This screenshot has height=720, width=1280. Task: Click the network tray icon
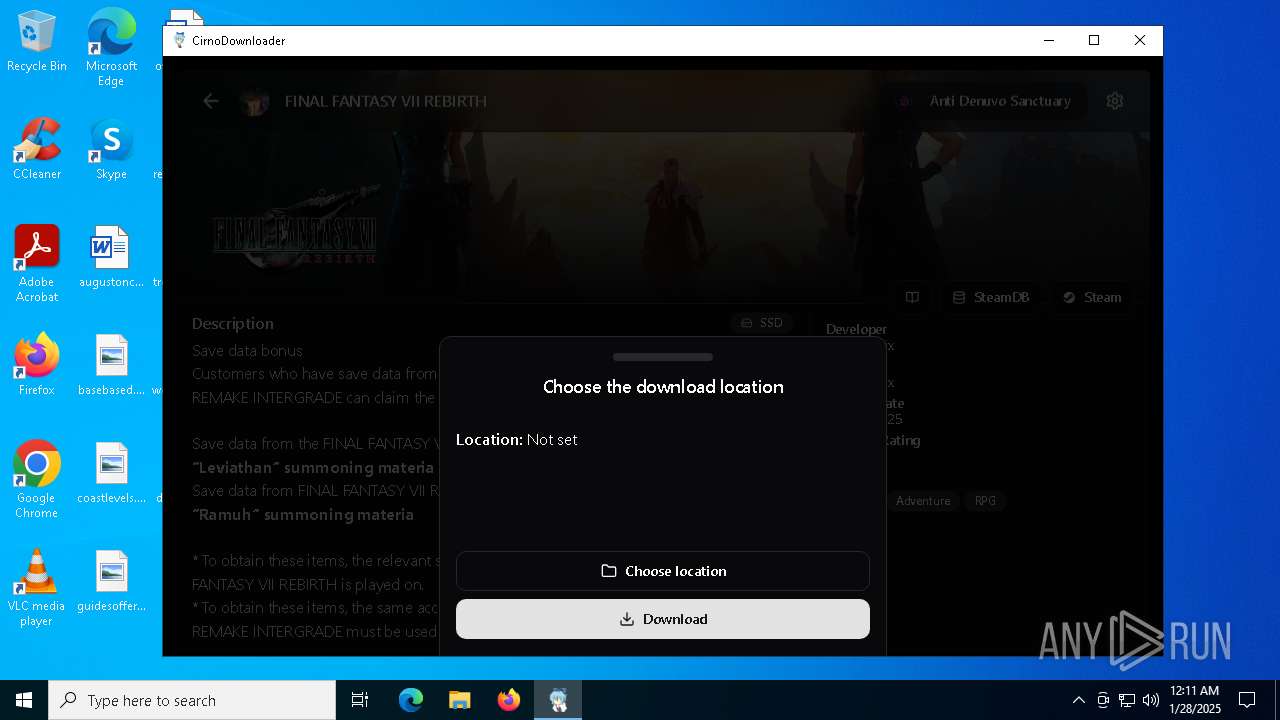click(x=1127, y=700)
